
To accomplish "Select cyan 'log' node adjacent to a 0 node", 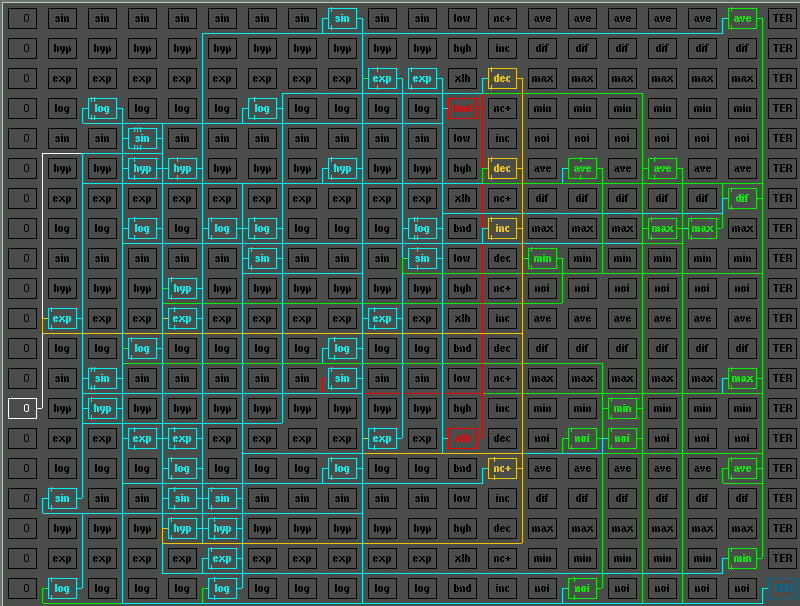I will (x=62, y=588).
